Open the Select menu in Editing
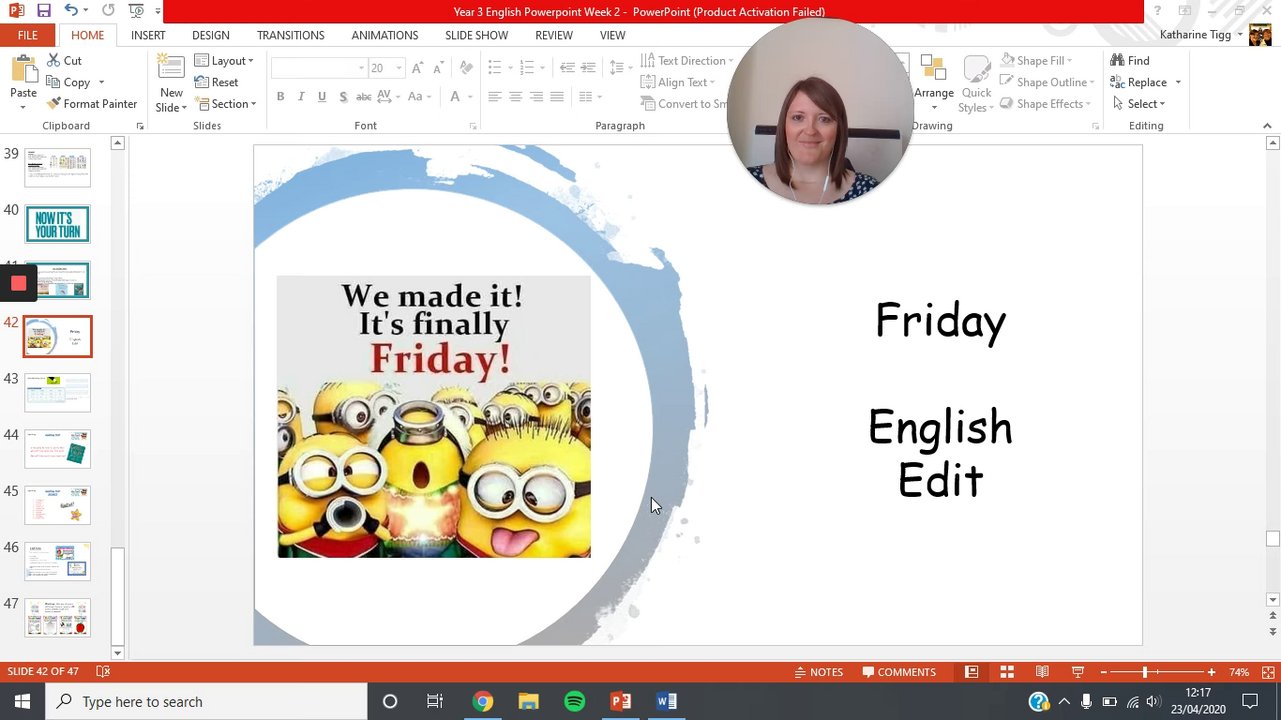 pos(1138,104)
